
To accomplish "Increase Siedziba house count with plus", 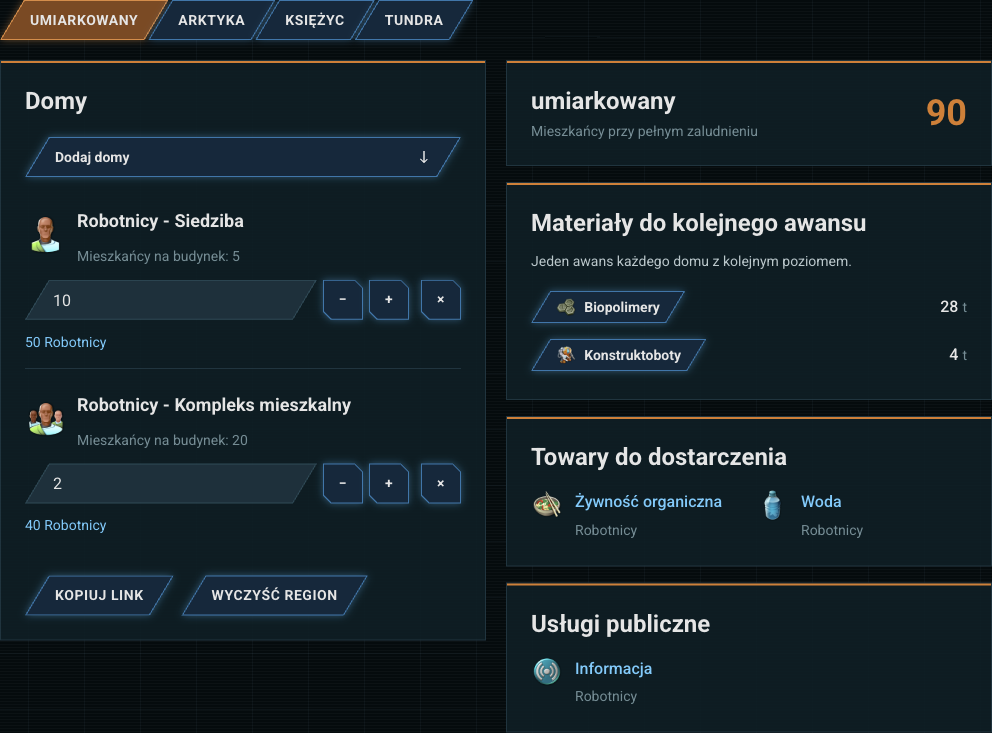I will [389, 300].
